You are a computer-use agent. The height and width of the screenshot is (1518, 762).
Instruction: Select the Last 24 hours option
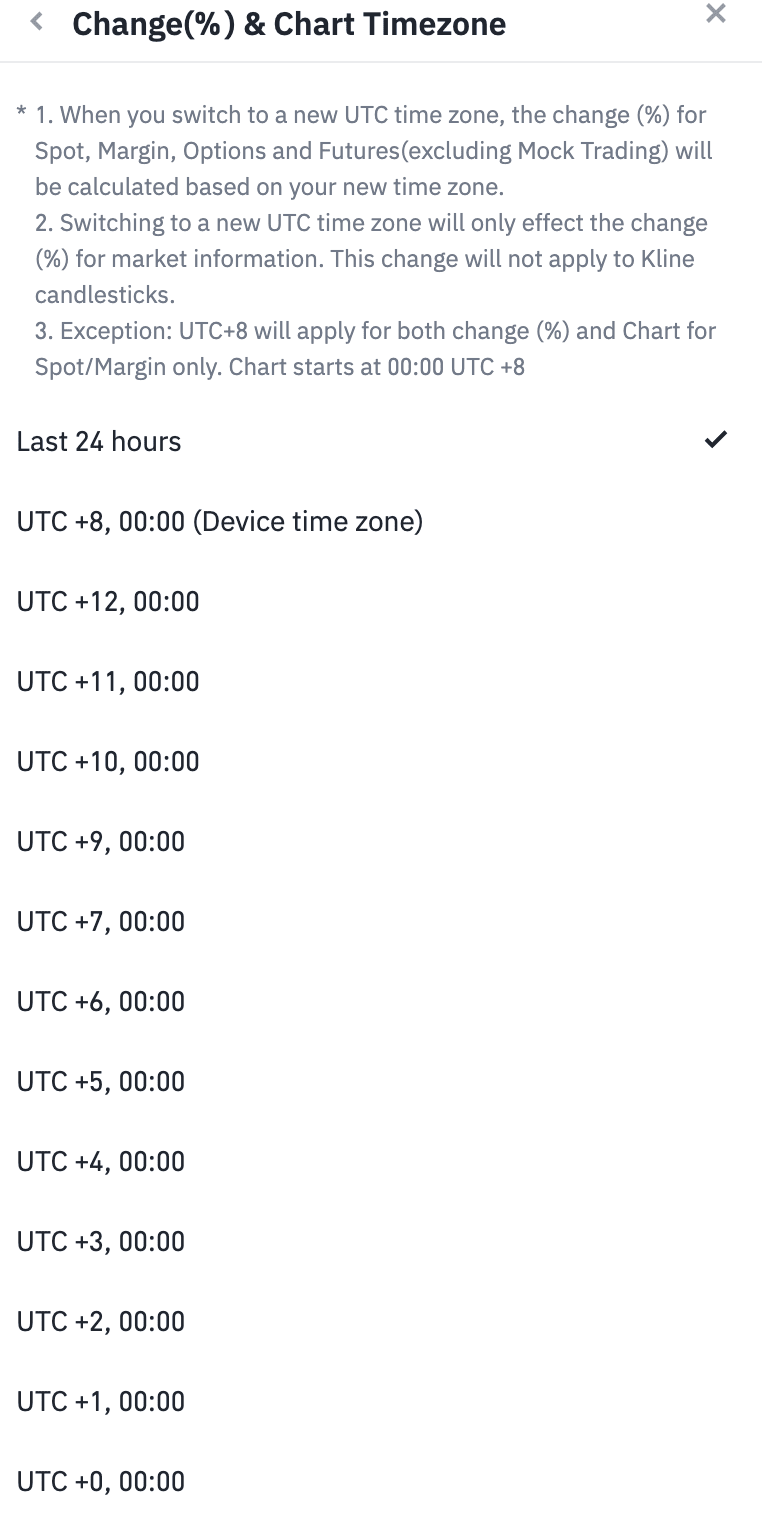pos(99,441)
